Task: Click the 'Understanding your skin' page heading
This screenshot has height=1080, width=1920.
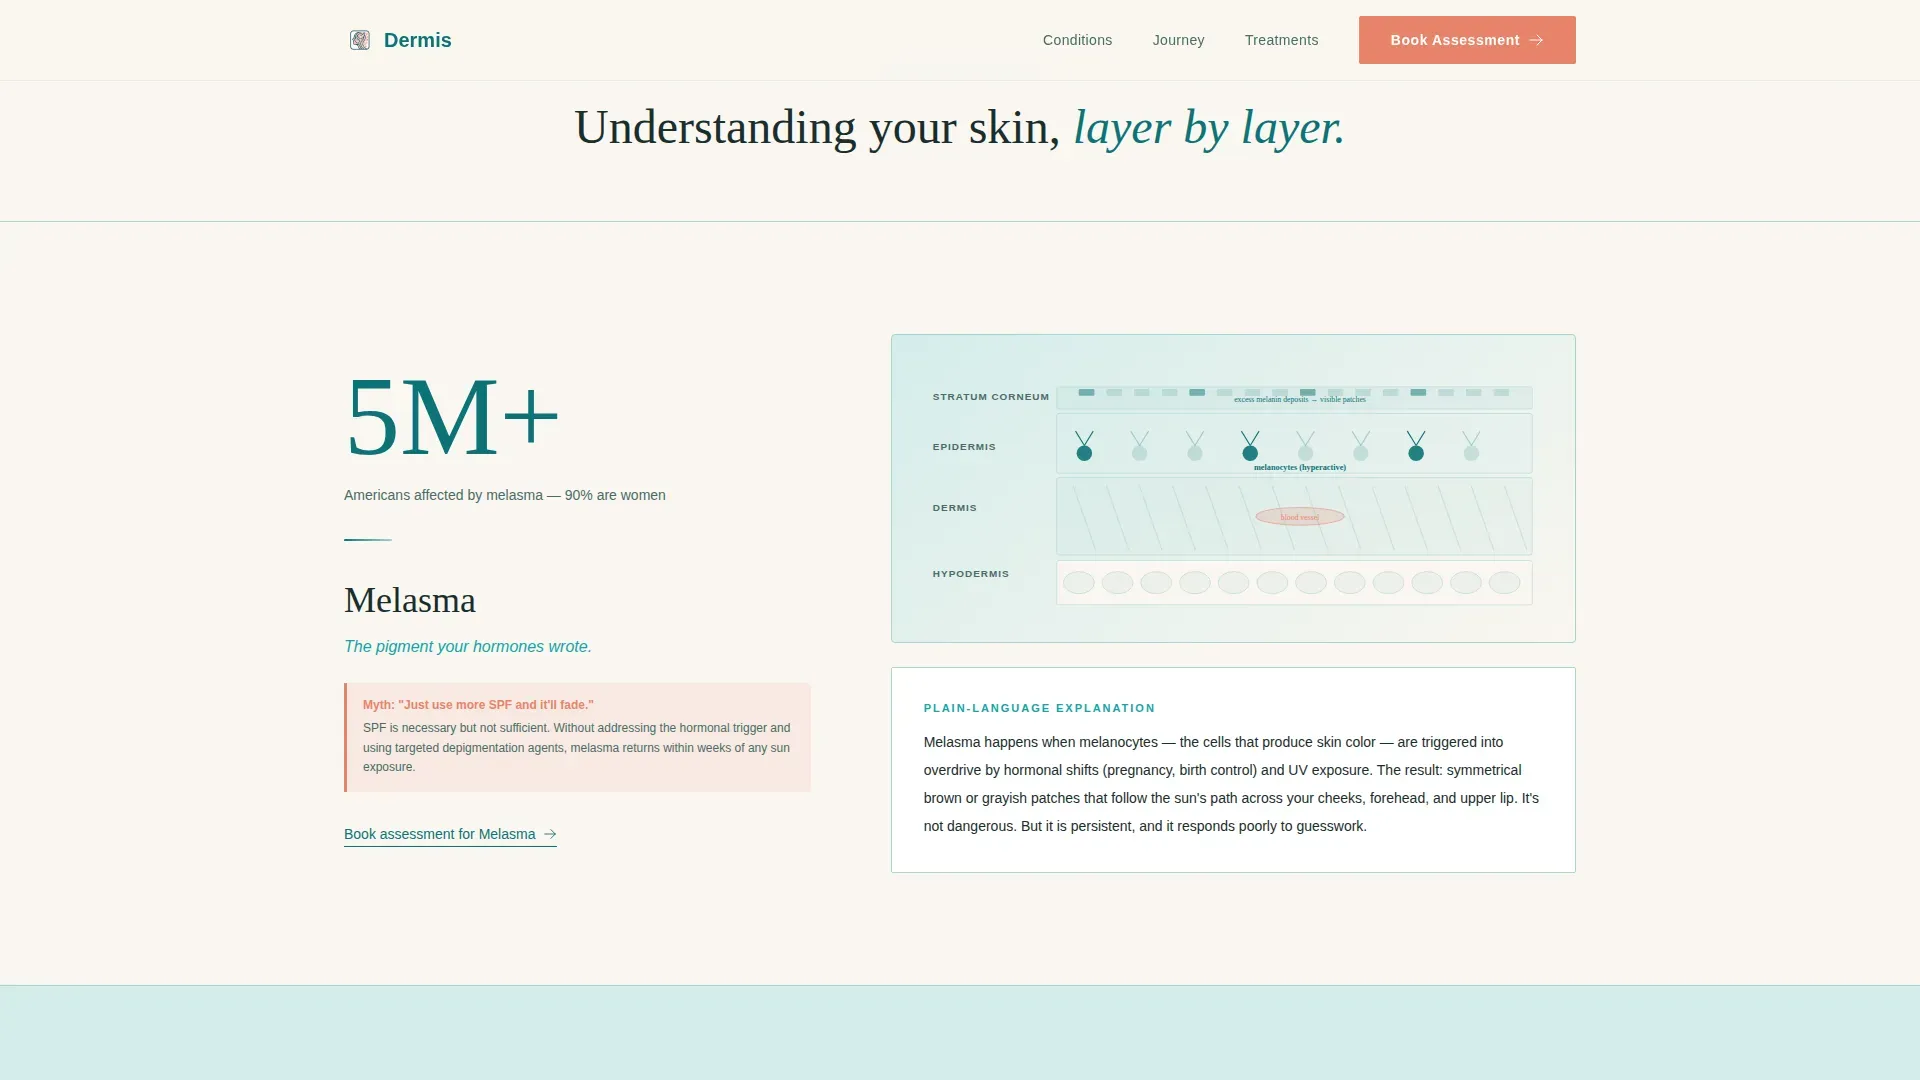Action: pyautogui.click(x=960, y=128)
